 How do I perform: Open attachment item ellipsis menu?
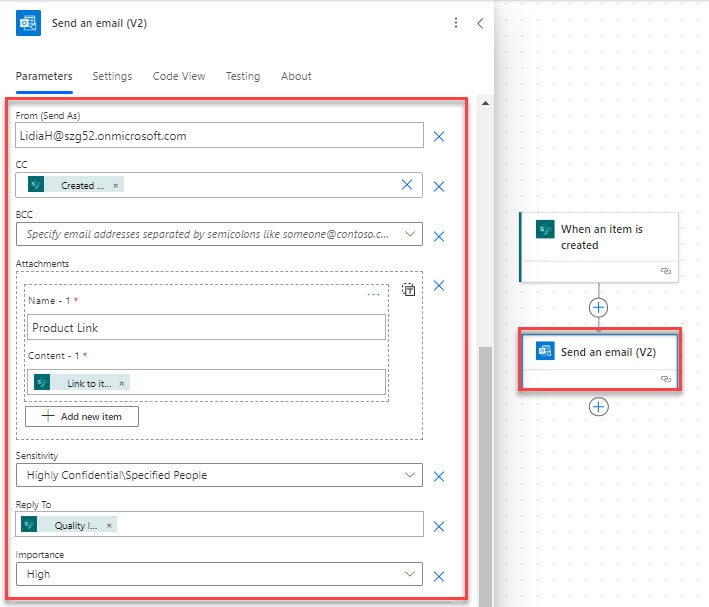pos(373,294)
